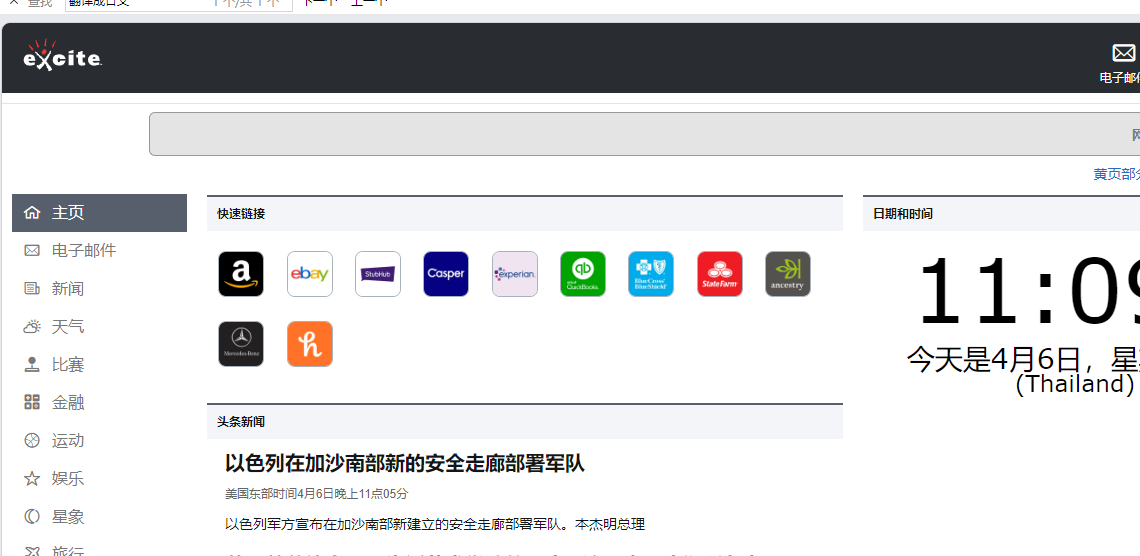Open the Ancestry quick link icon

787,274
